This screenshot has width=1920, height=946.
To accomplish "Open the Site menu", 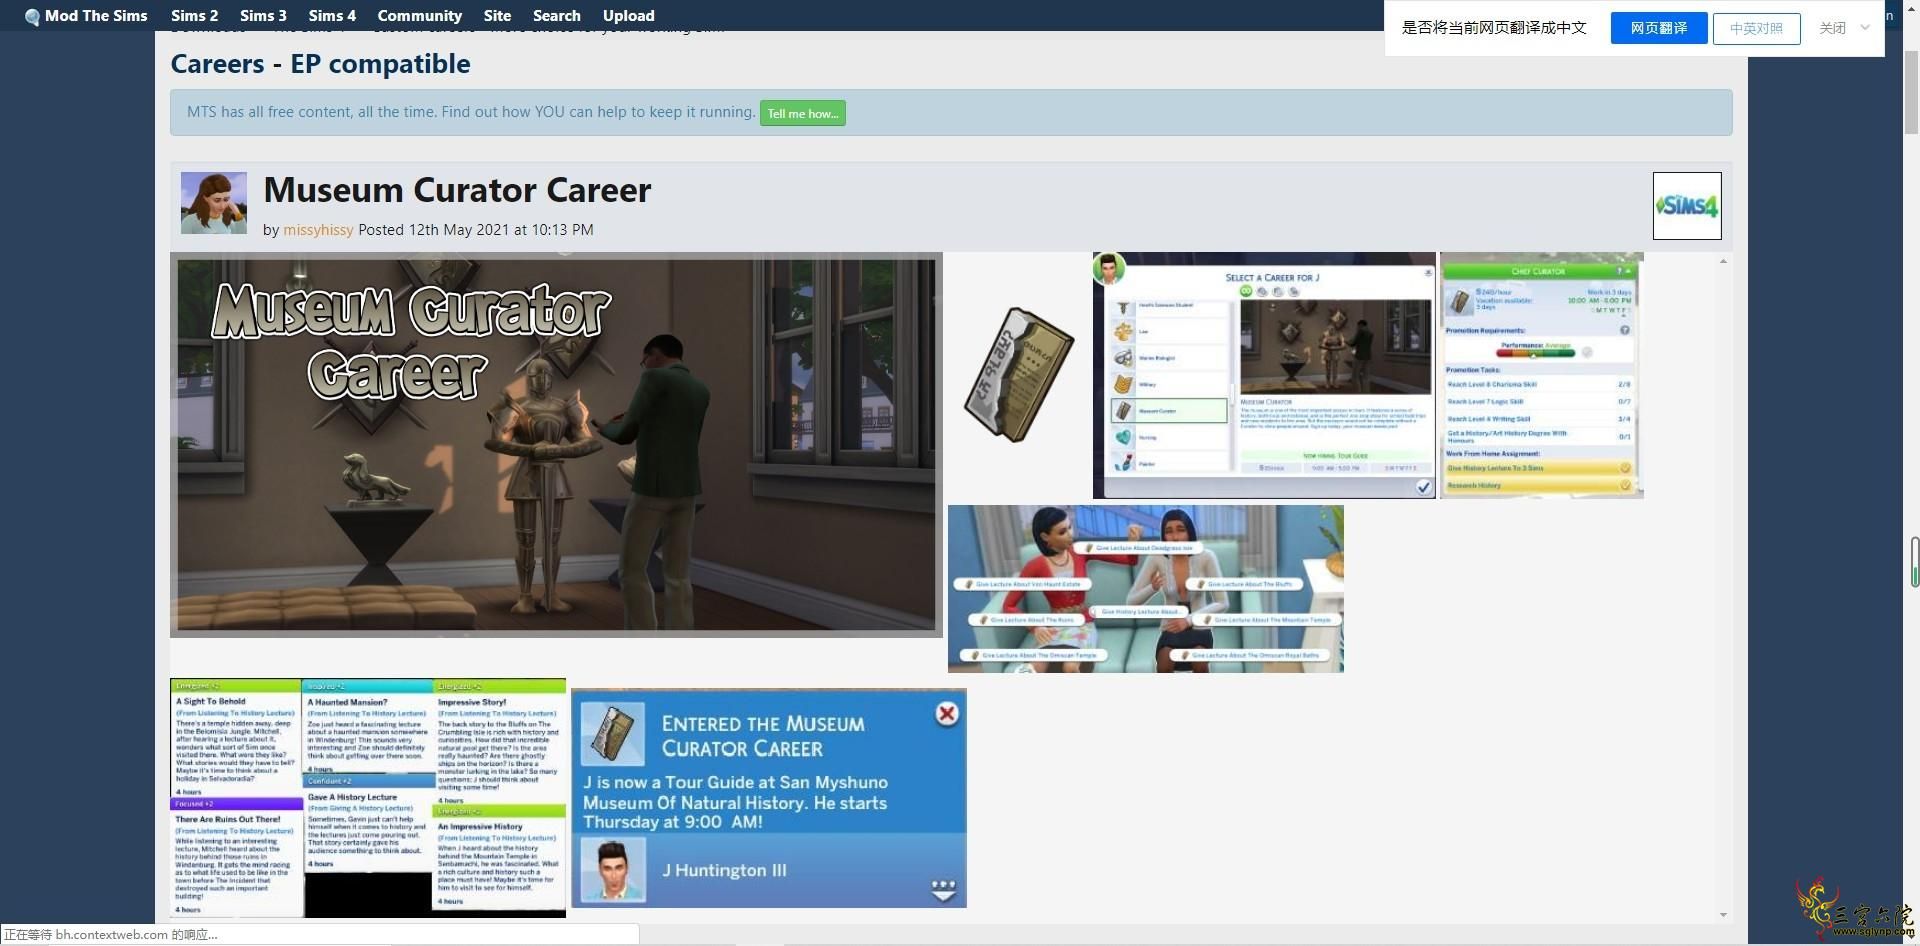I will pyautogui.click(x=497, y=16).
